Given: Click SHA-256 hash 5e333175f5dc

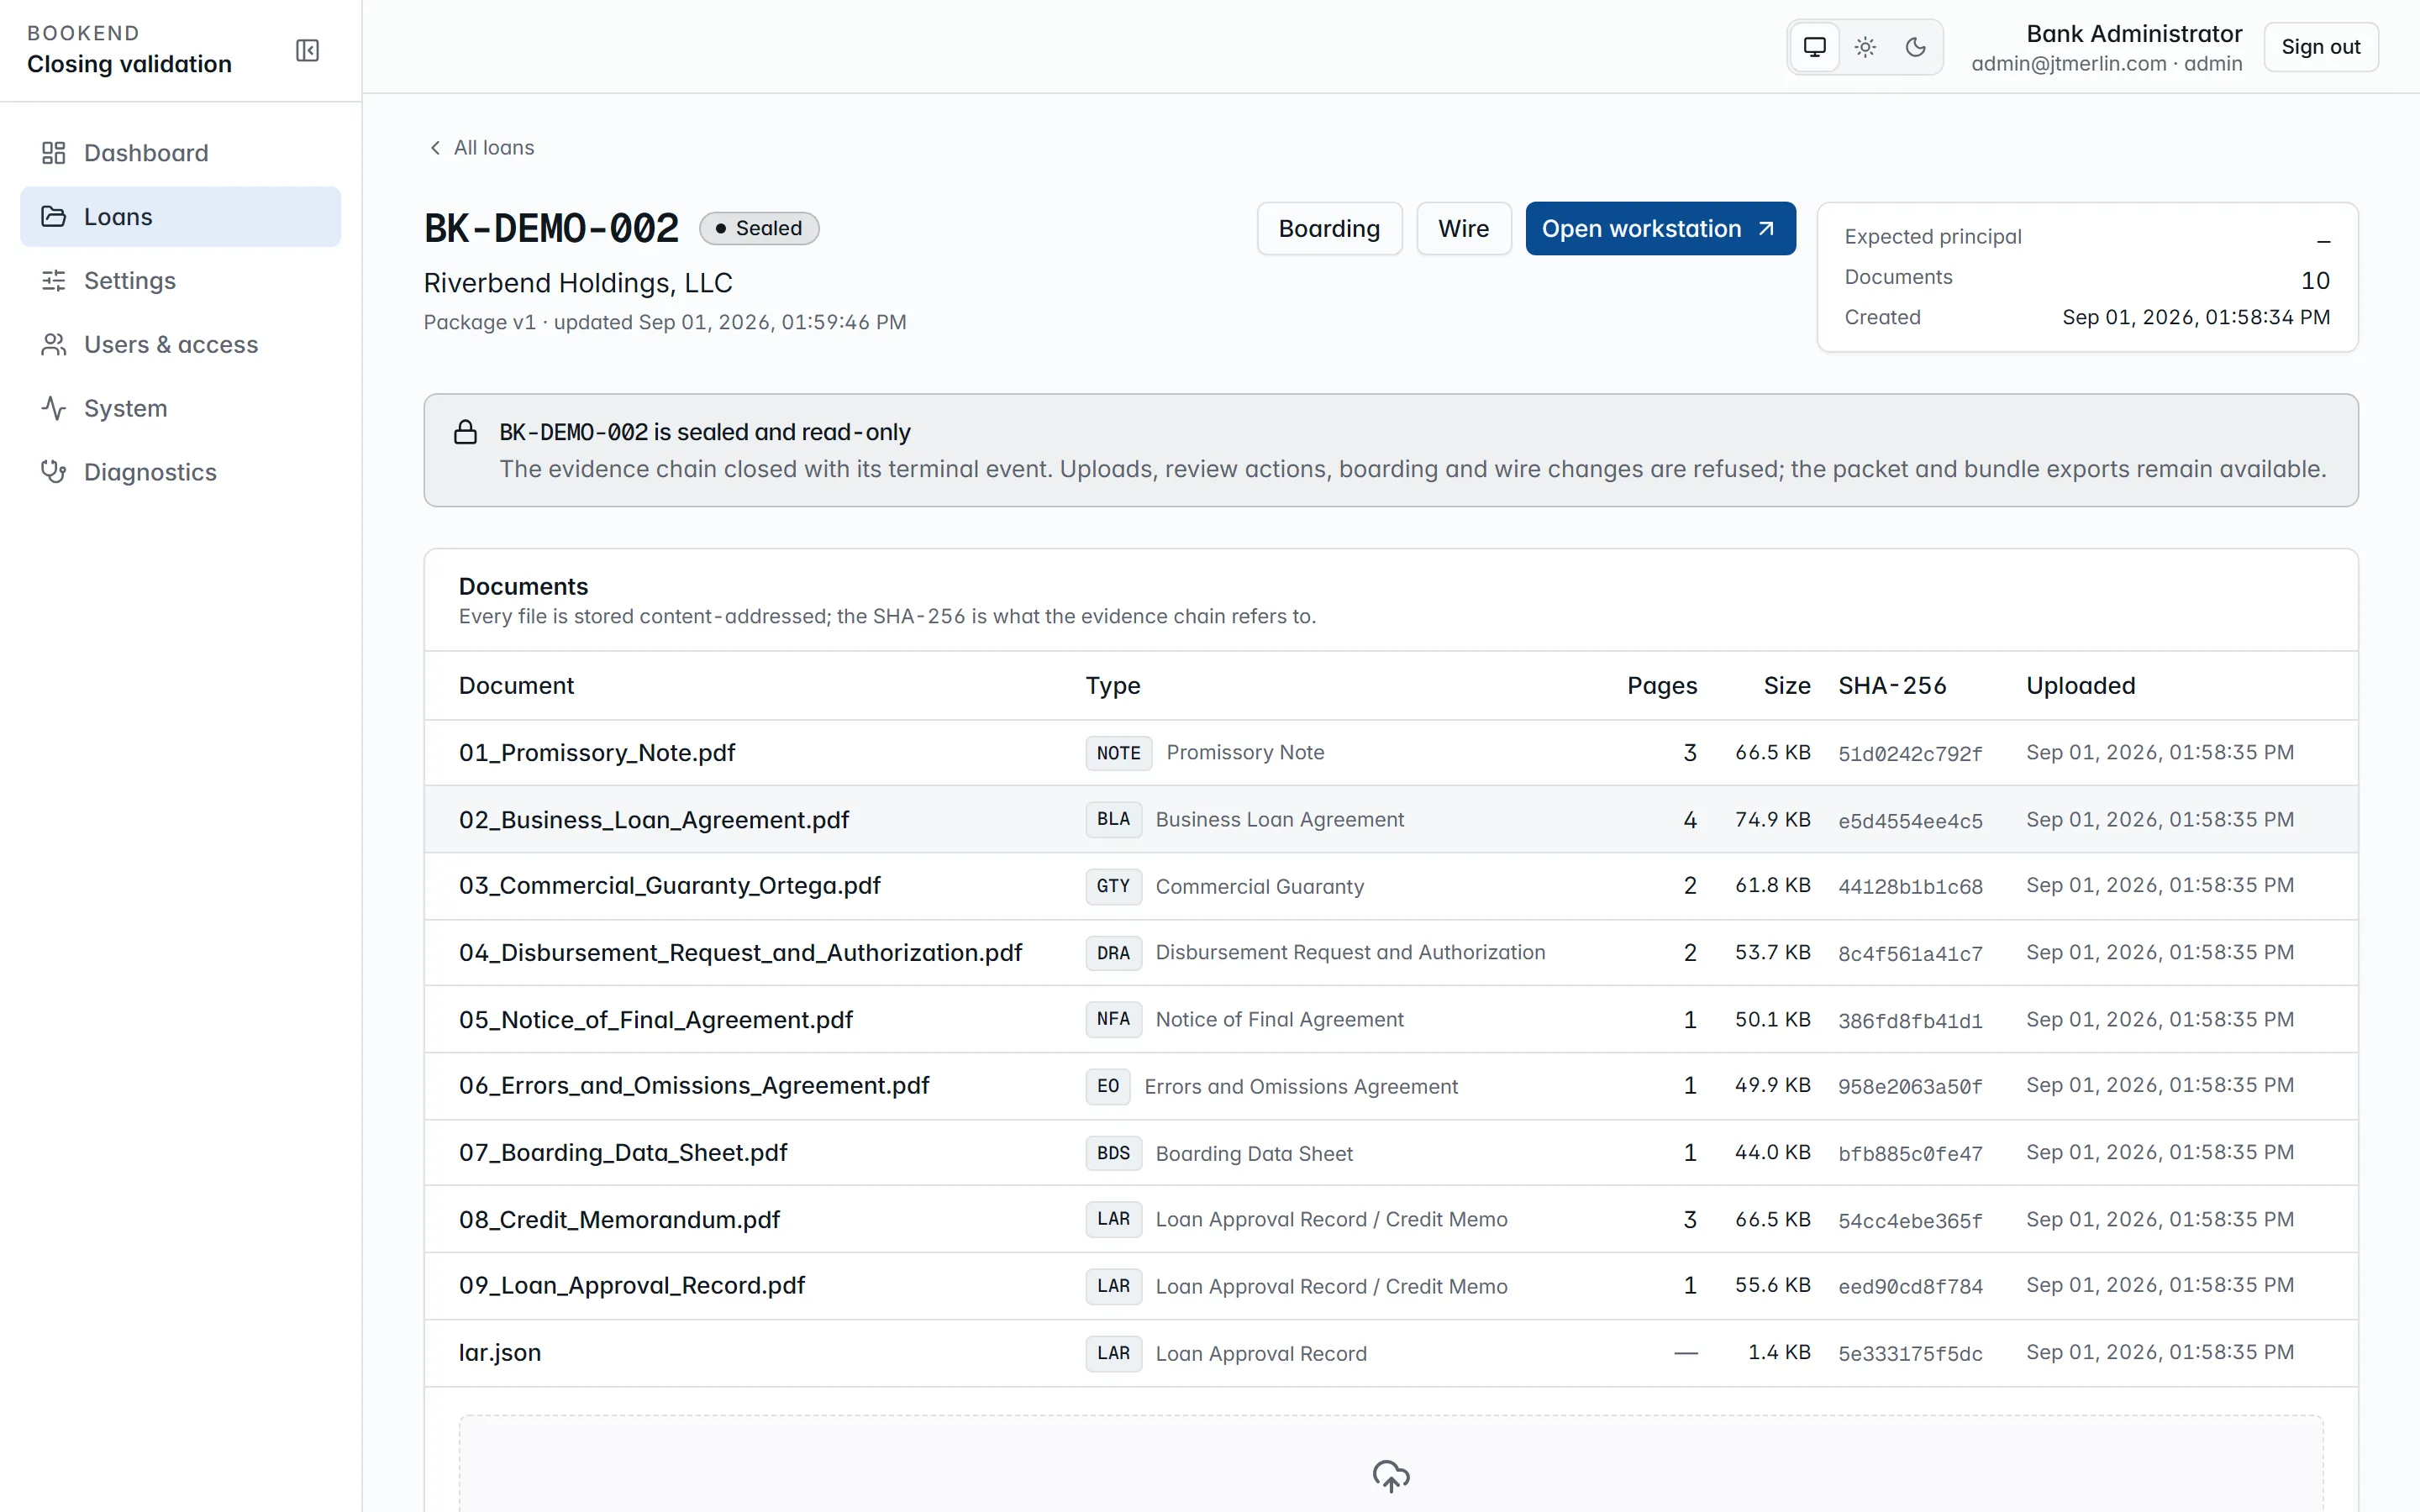Looking at the screenshot, I should [1910, 1354].
